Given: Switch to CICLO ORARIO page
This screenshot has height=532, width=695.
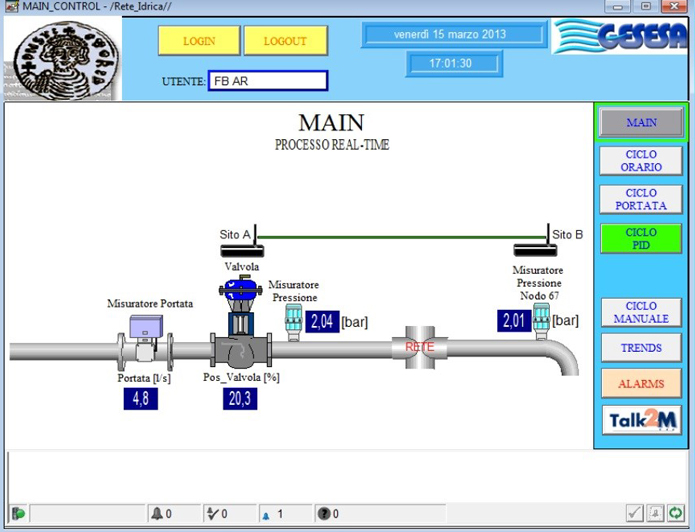Looking at the screenshot, I should (641, 161).
